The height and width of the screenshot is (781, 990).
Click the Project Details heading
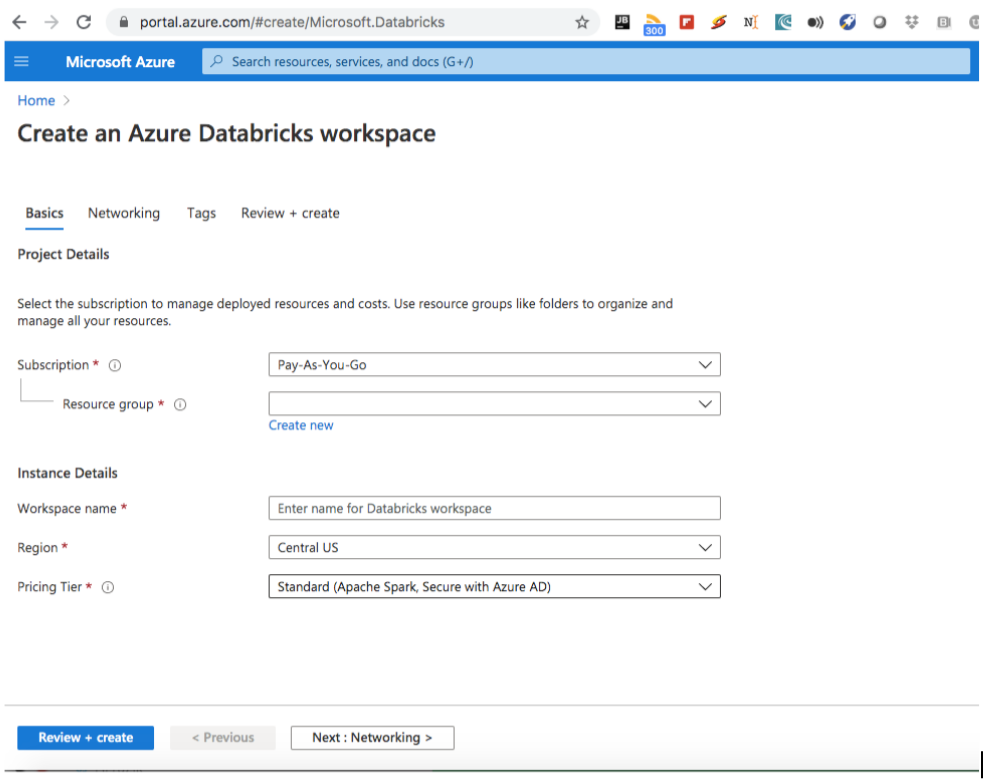pos(63,254)
